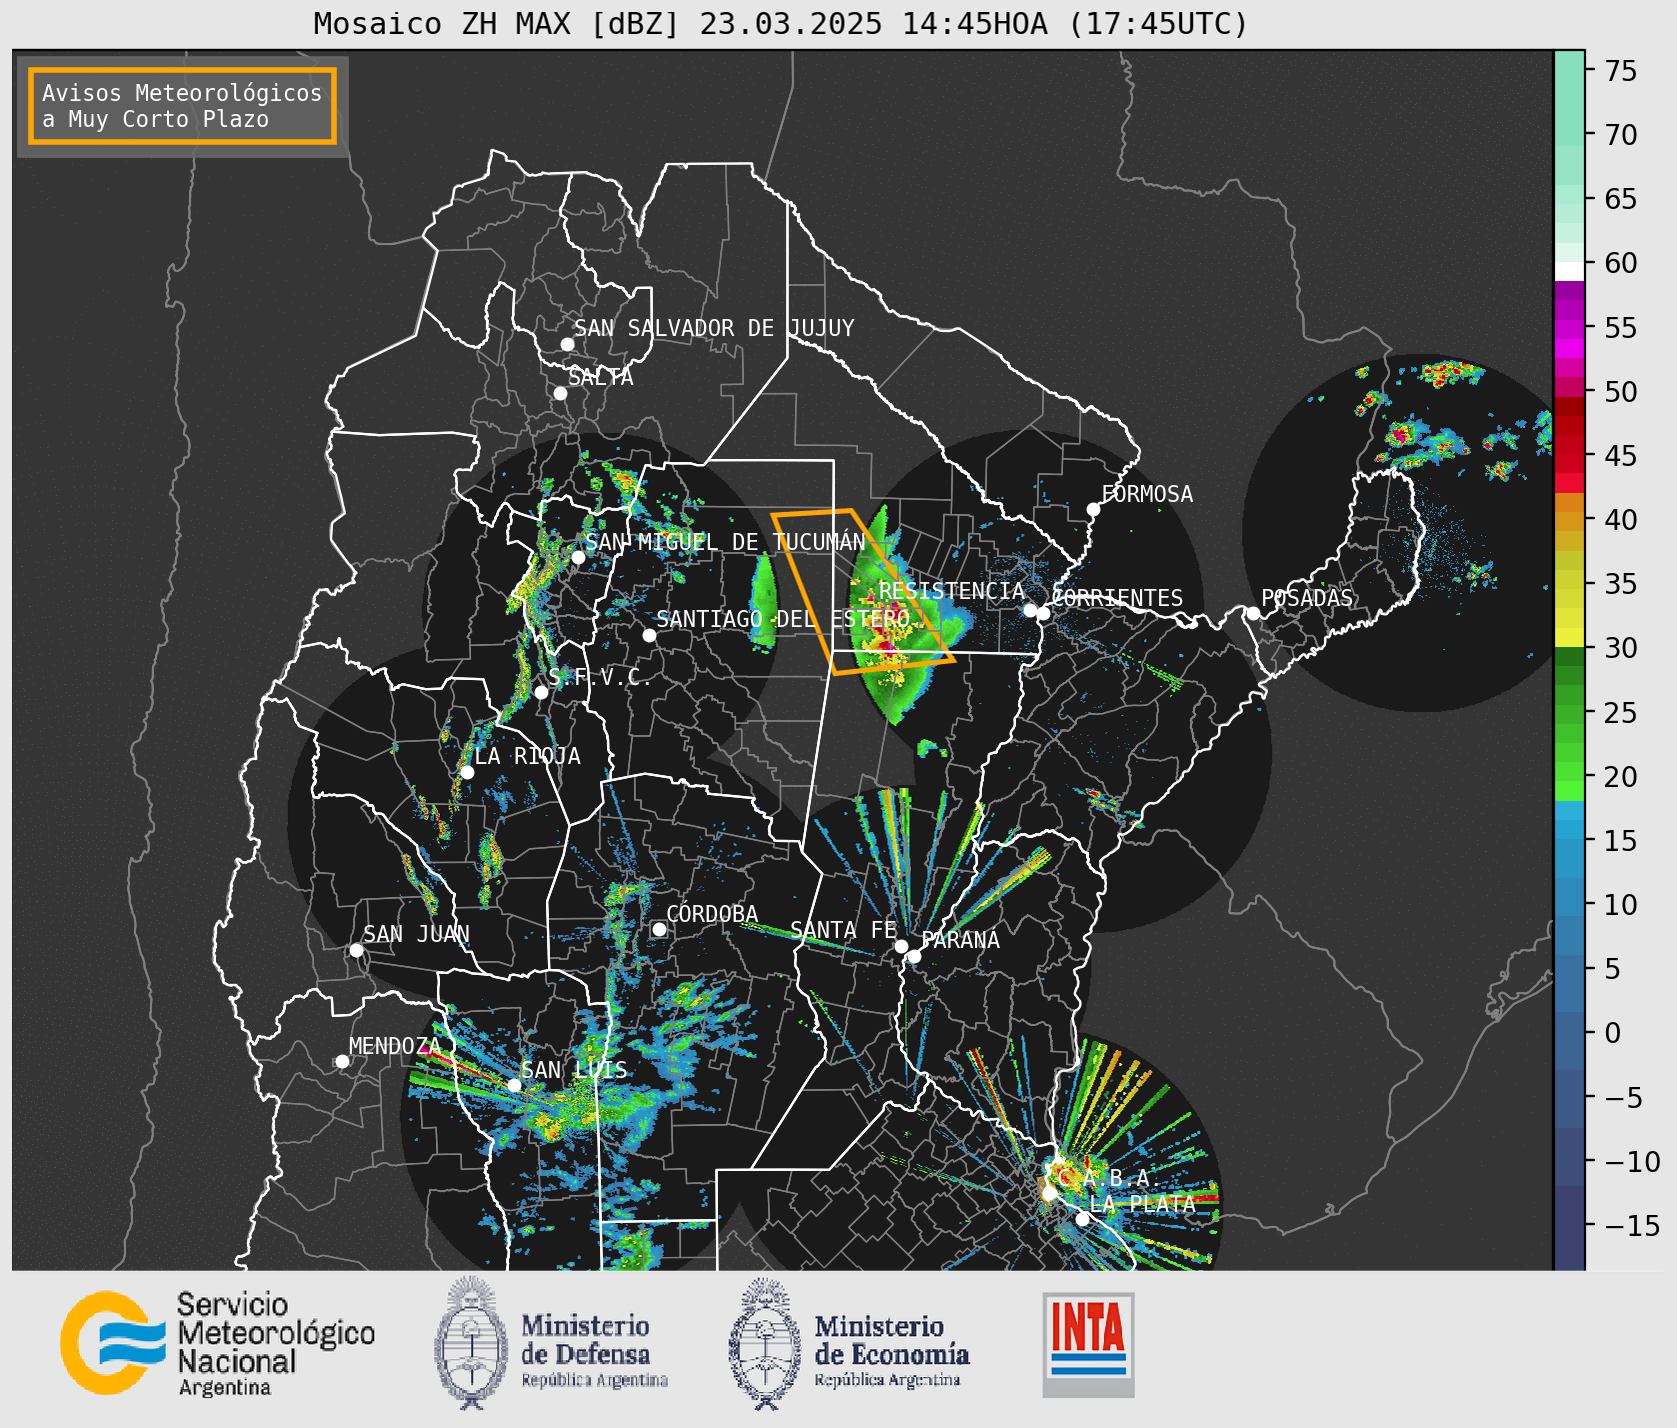Click the −15 tick label on the colorbar
This screenshot has width=1677, height=1428.
point(1632,1226)
